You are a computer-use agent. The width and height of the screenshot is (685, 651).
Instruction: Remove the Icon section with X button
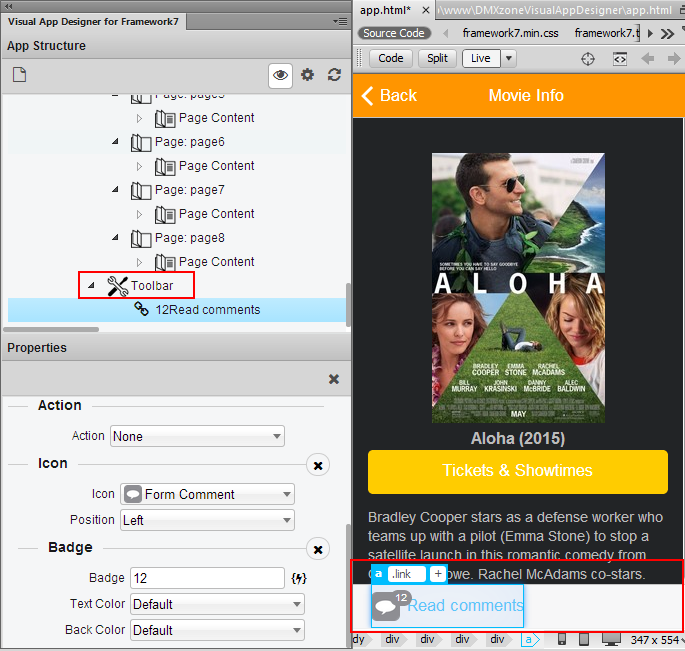(x=318, y=465)
